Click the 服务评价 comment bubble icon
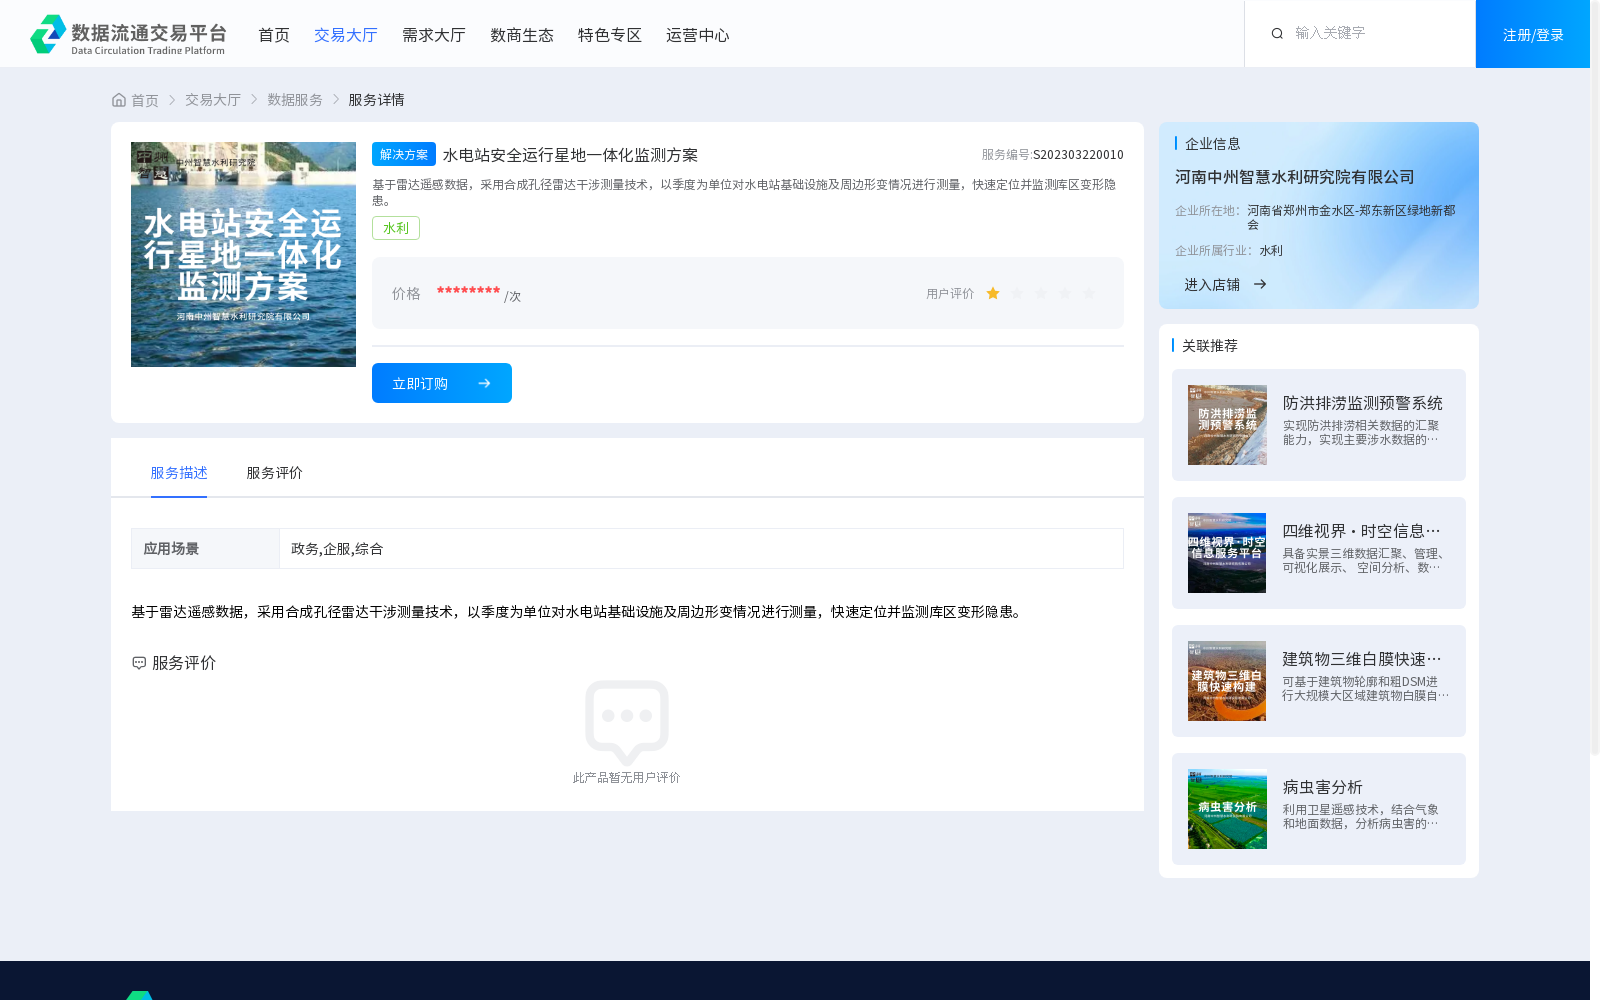This screenshot has height=1000, width=1600. (x=139, y=663)
